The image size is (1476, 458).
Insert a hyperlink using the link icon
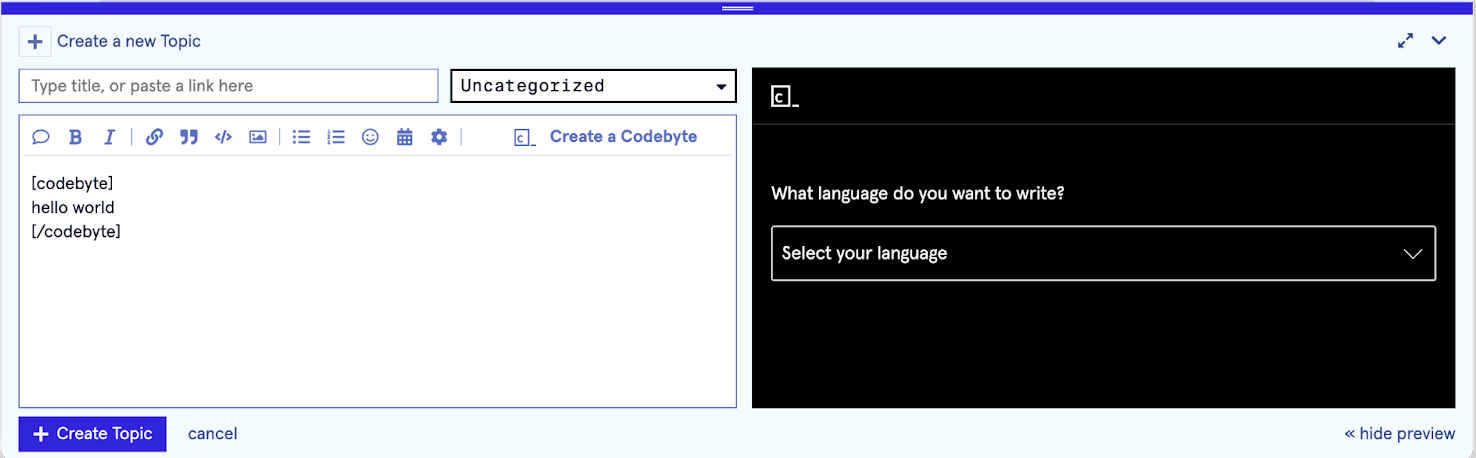pyautogui.click(x=154, y=137)
